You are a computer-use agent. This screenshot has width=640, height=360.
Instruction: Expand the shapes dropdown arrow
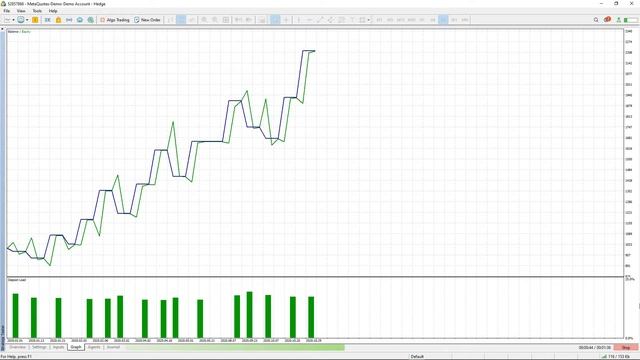[x=369, y=20]
